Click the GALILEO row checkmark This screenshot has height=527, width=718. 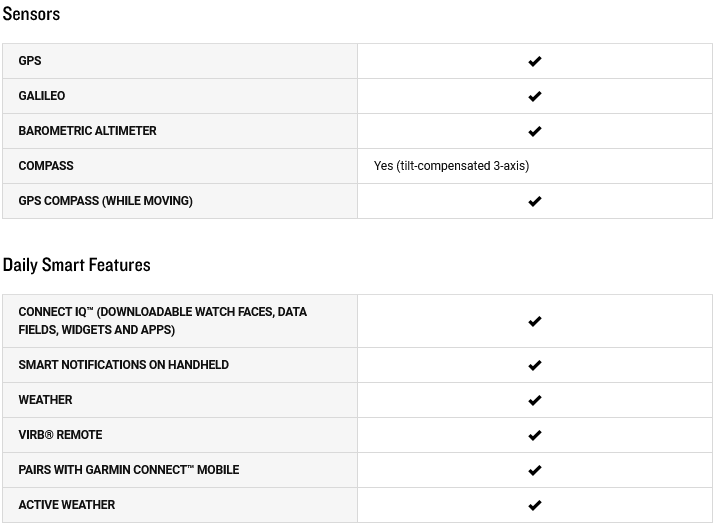pos(535,96)
